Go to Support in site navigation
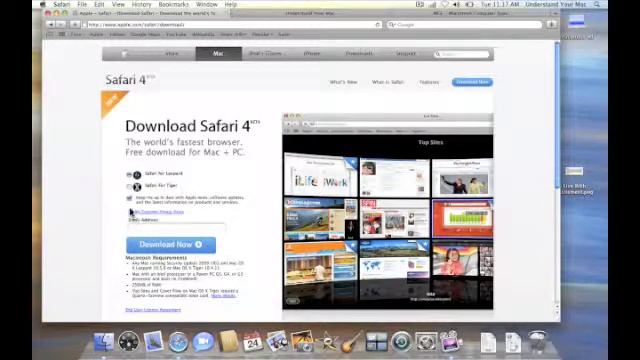The image size is (640, 360). coord(405,53)
